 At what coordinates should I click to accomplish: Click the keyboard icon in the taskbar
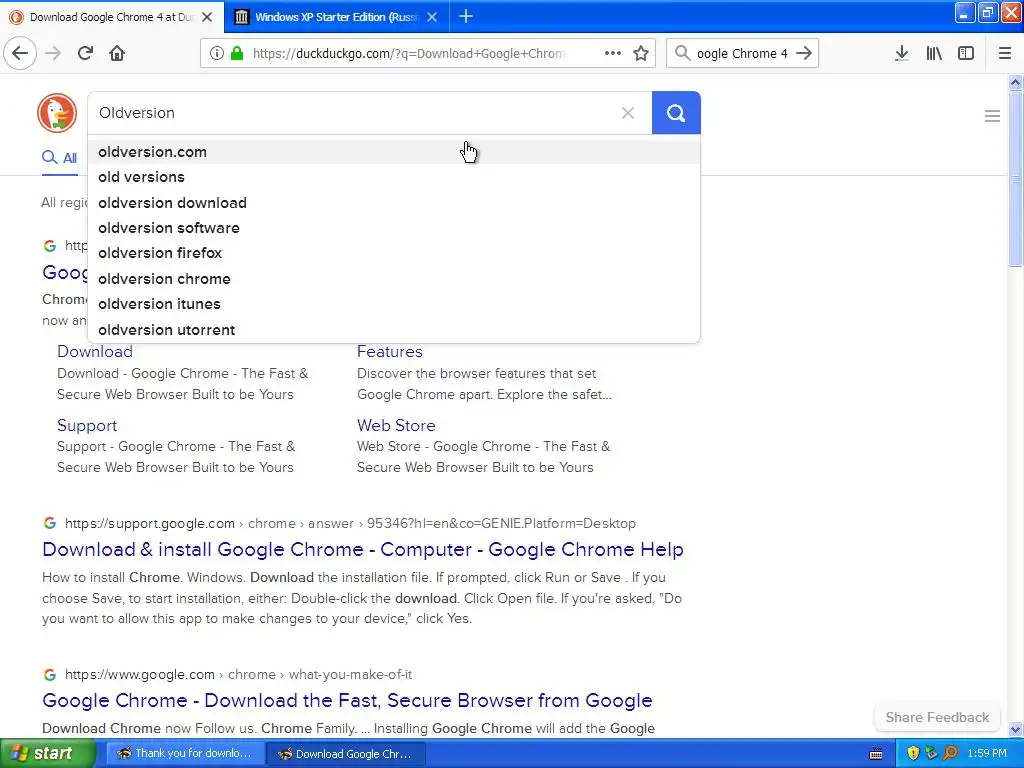click(876, 754)
